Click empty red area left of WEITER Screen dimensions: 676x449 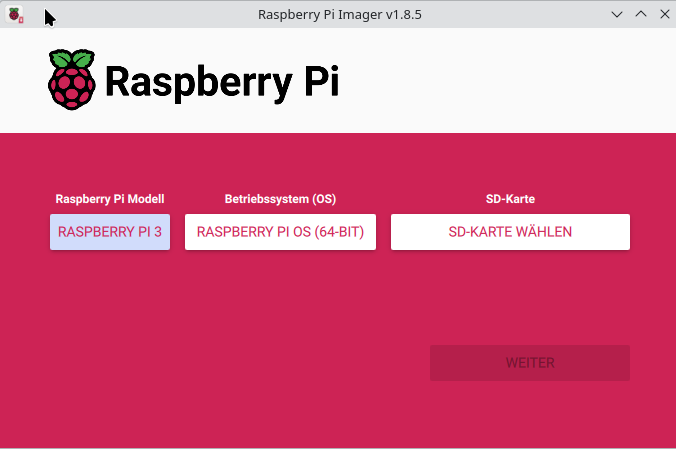pos(250,363)
